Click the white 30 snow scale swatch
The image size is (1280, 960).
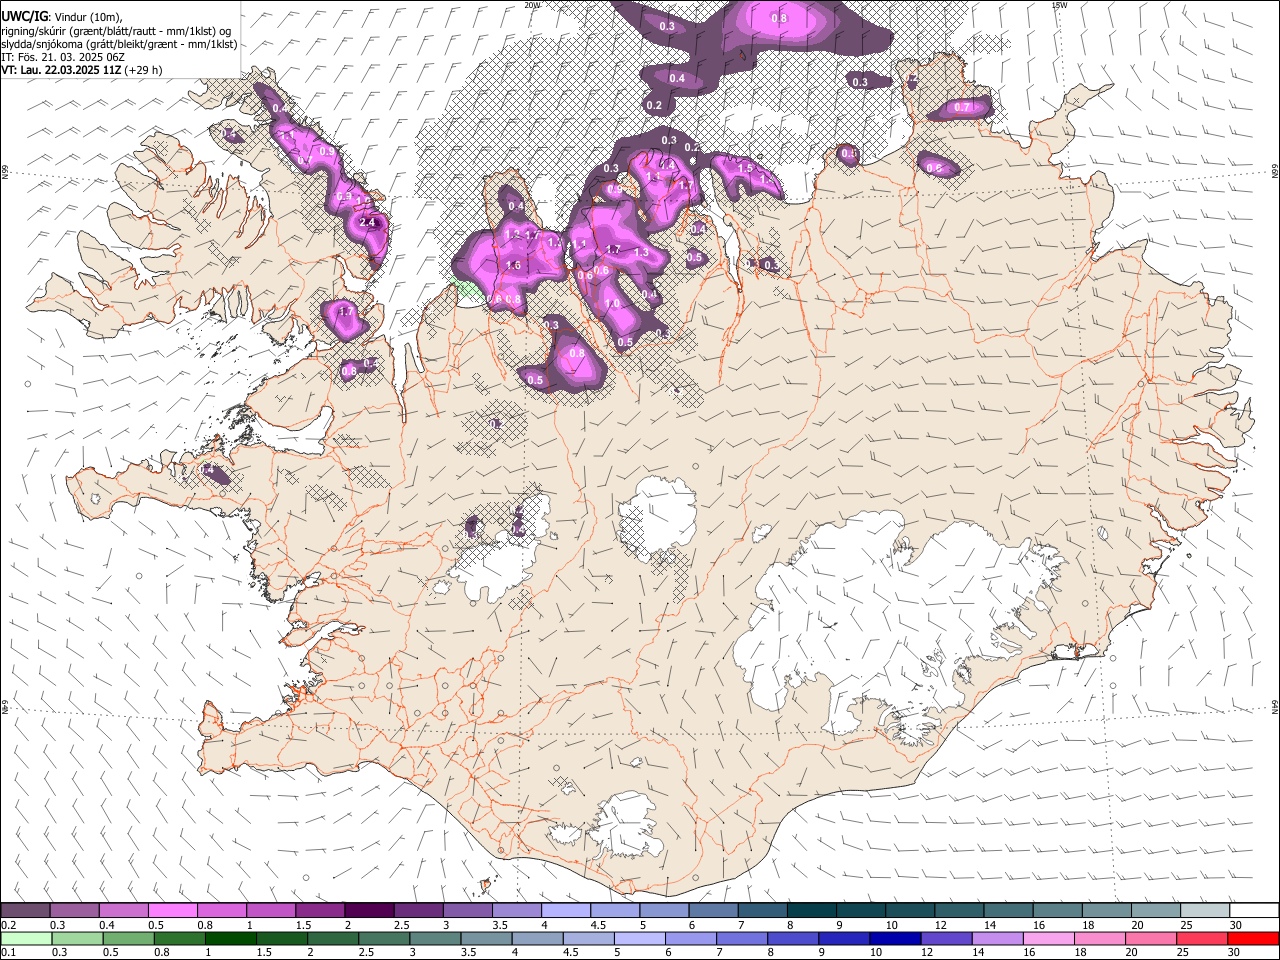point(1253,911)
